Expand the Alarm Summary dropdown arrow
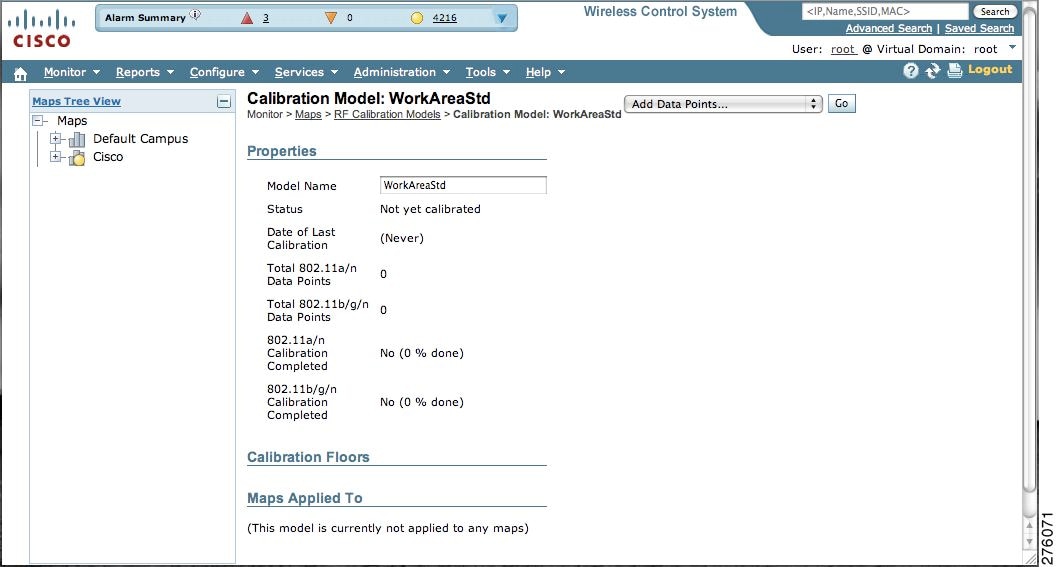Screen dimensions: 1057x567 point(502,18)
